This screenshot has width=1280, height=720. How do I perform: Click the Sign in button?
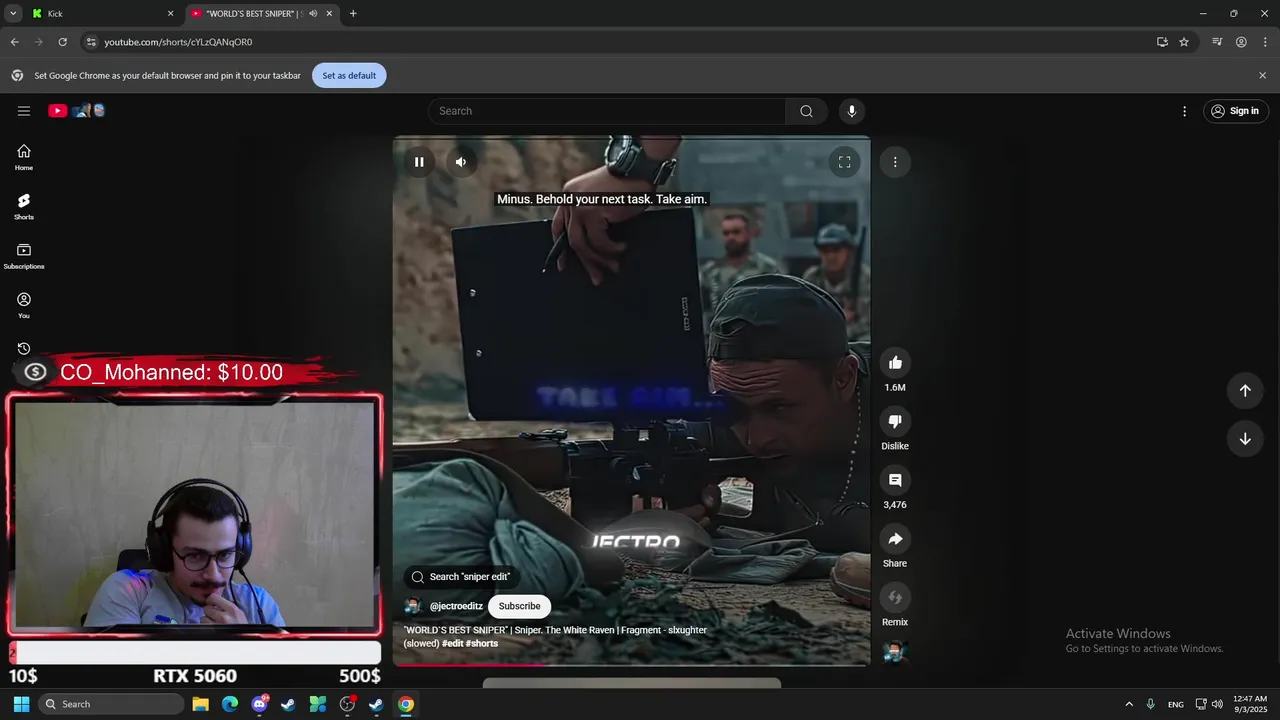point(1235,111)
